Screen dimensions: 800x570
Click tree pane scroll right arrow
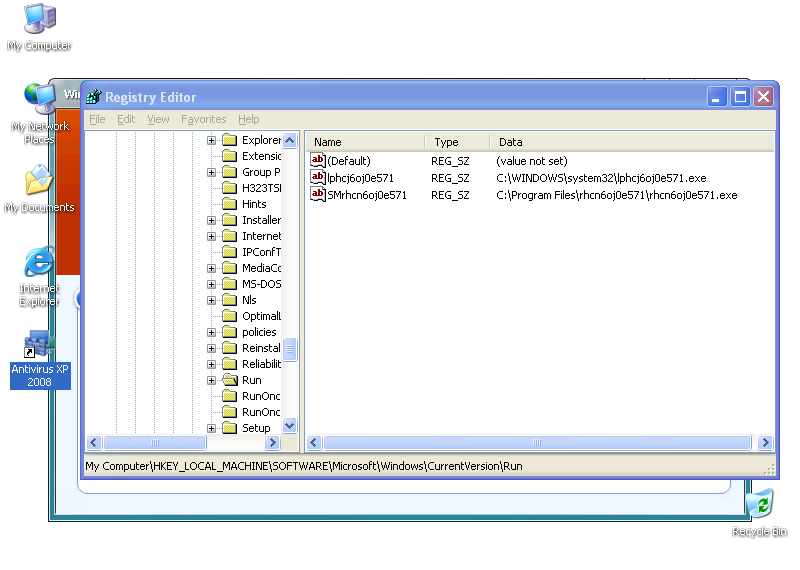click(272, 442)
